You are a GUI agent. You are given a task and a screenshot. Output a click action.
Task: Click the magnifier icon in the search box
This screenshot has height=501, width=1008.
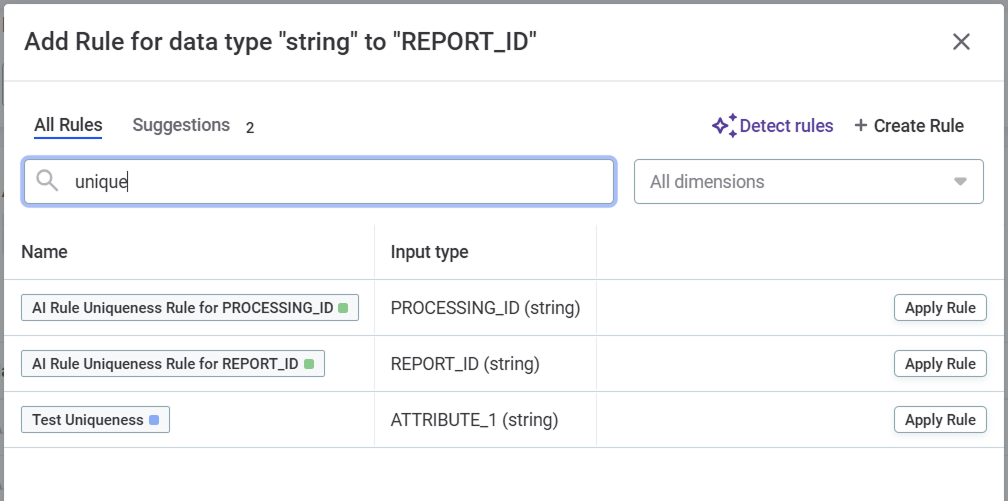click(47, 181)
